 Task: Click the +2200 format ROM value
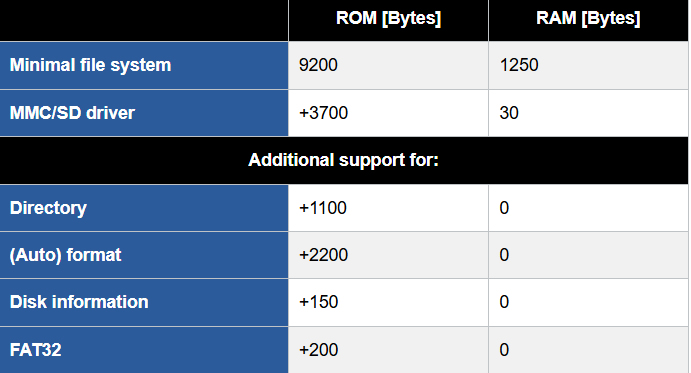[x=323, y=255]
